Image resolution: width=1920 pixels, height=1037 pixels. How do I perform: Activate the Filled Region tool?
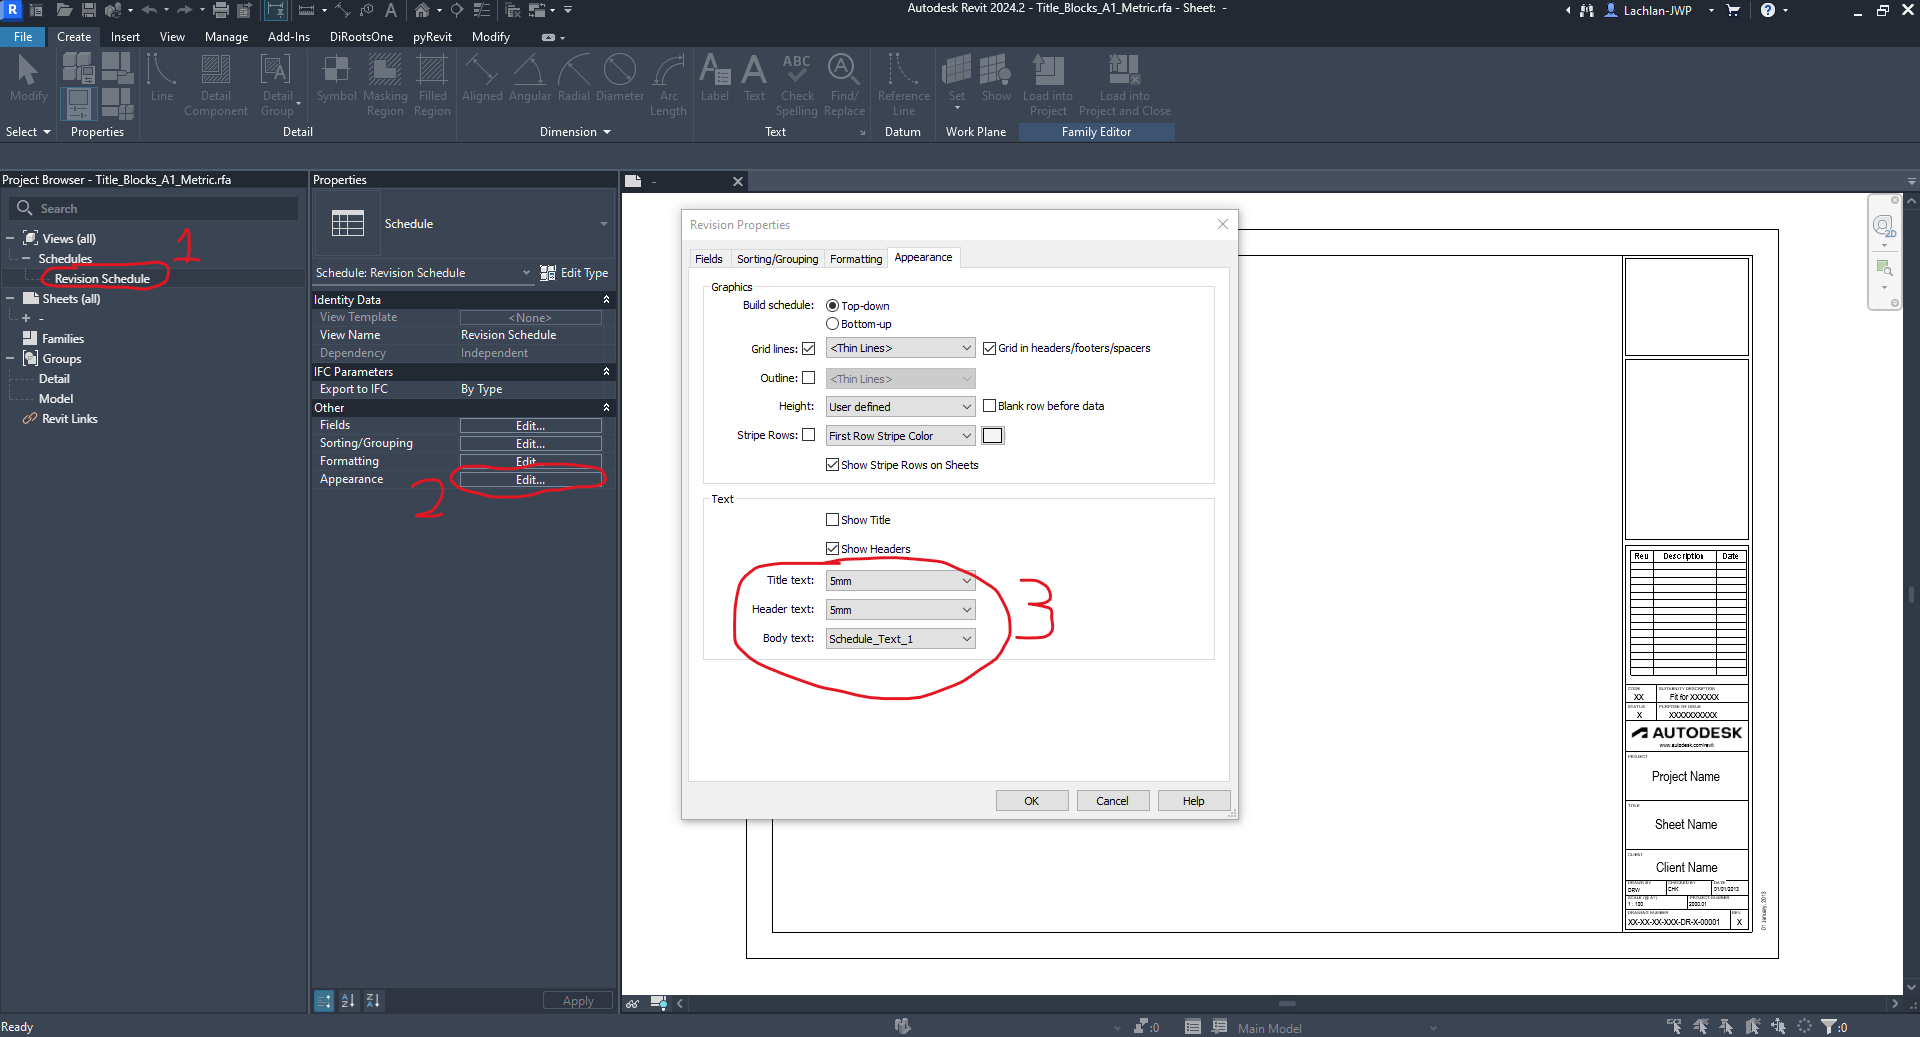(432, 85)
